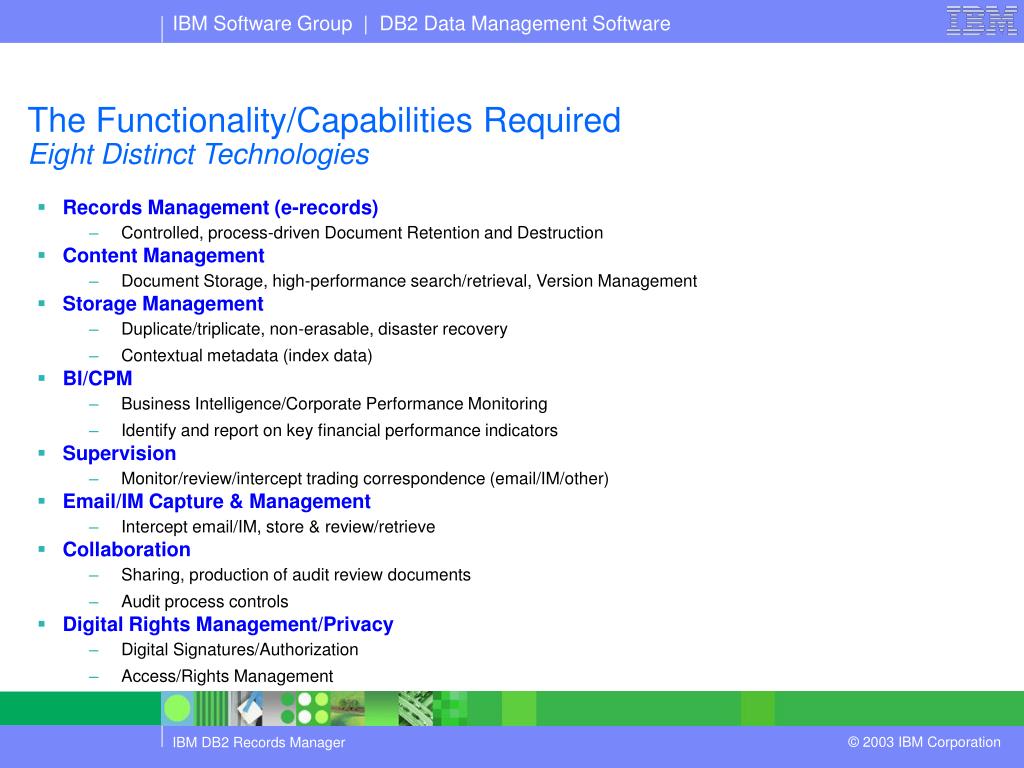The image size is (1024, 768).
Task: Select 'Monitor/review/intercept trading correspondence' line
Action: pyautogui.click(x=365, y=479)
